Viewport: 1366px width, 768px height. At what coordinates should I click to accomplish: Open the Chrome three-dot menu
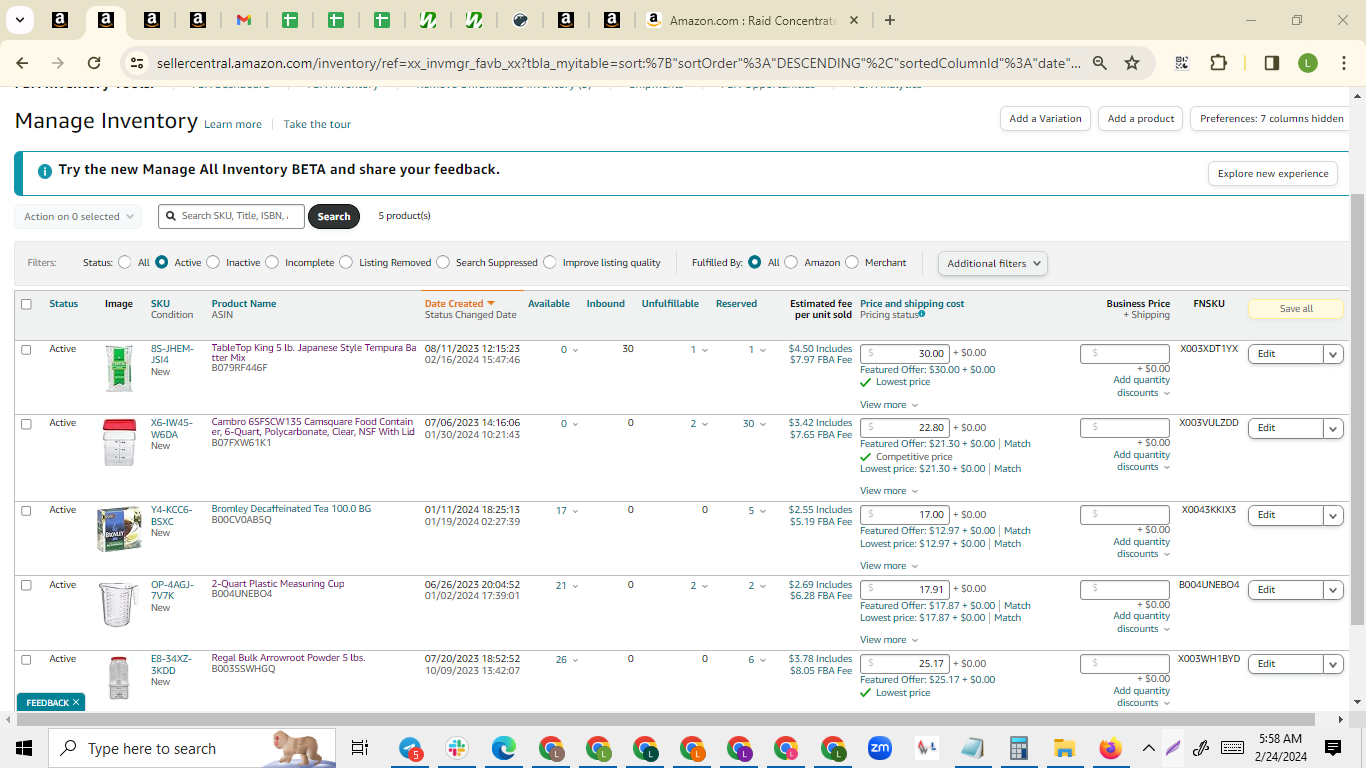pyautogui.click(x=1344, y=63)
